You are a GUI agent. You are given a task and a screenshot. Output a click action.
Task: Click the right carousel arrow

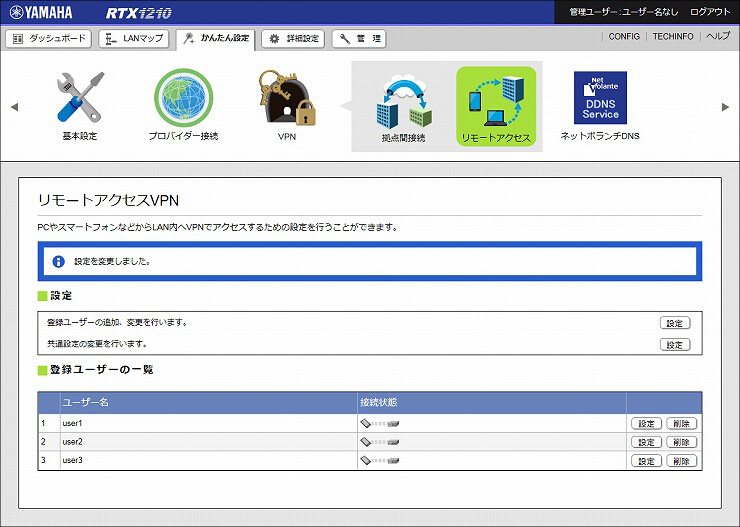click(x=725, y=107)
